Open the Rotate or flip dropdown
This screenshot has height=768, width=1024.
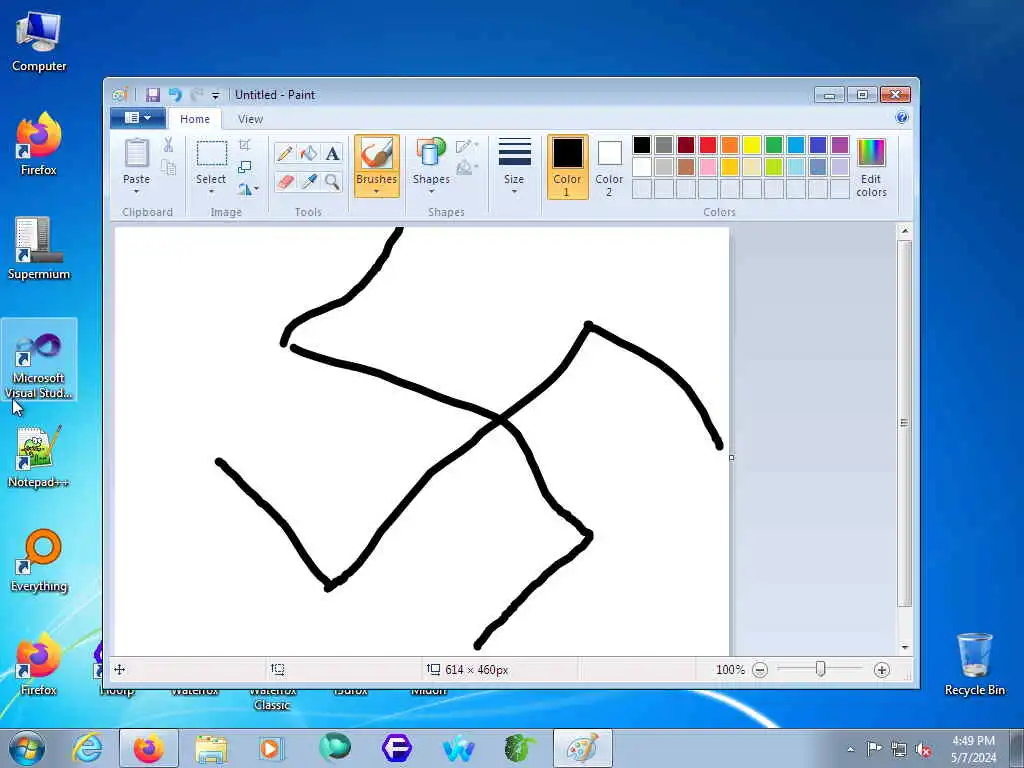tap(248, 189)
